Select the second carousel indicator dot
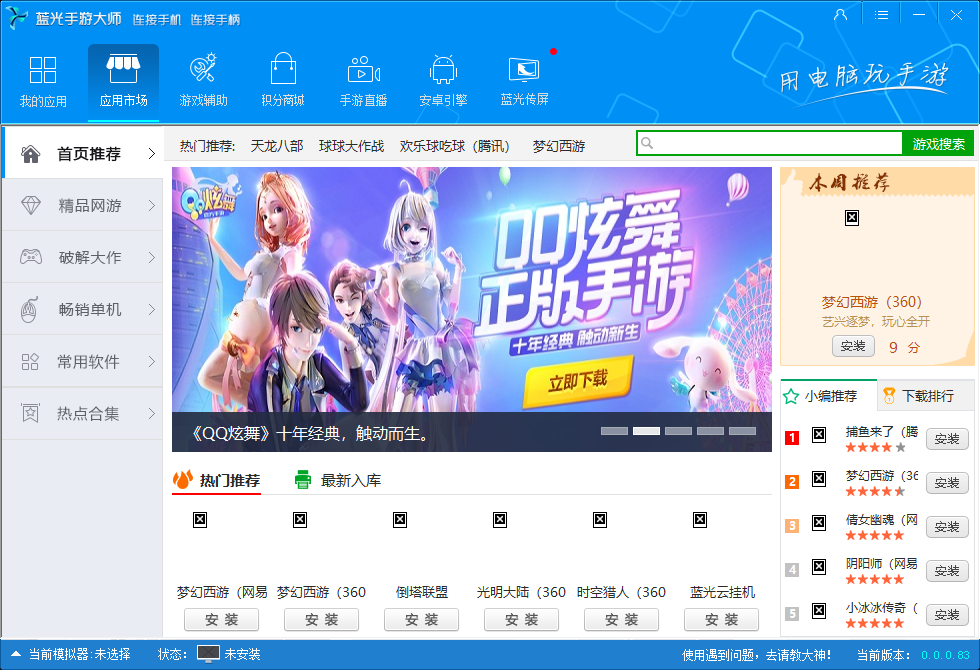The image size is (980, 670). point(645,430)
